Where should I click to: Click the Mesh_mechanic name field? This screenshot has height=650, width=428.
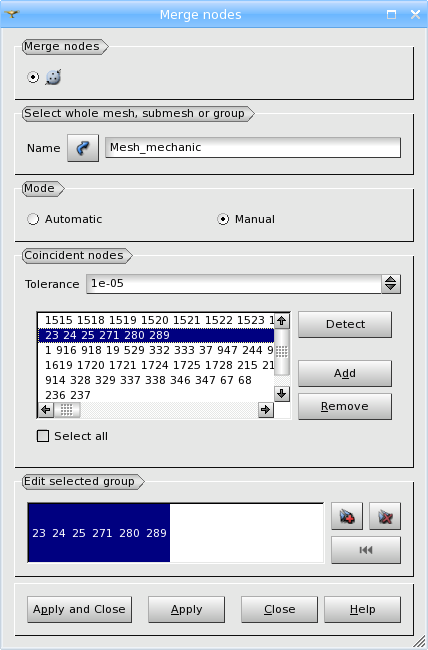[253, 148]
